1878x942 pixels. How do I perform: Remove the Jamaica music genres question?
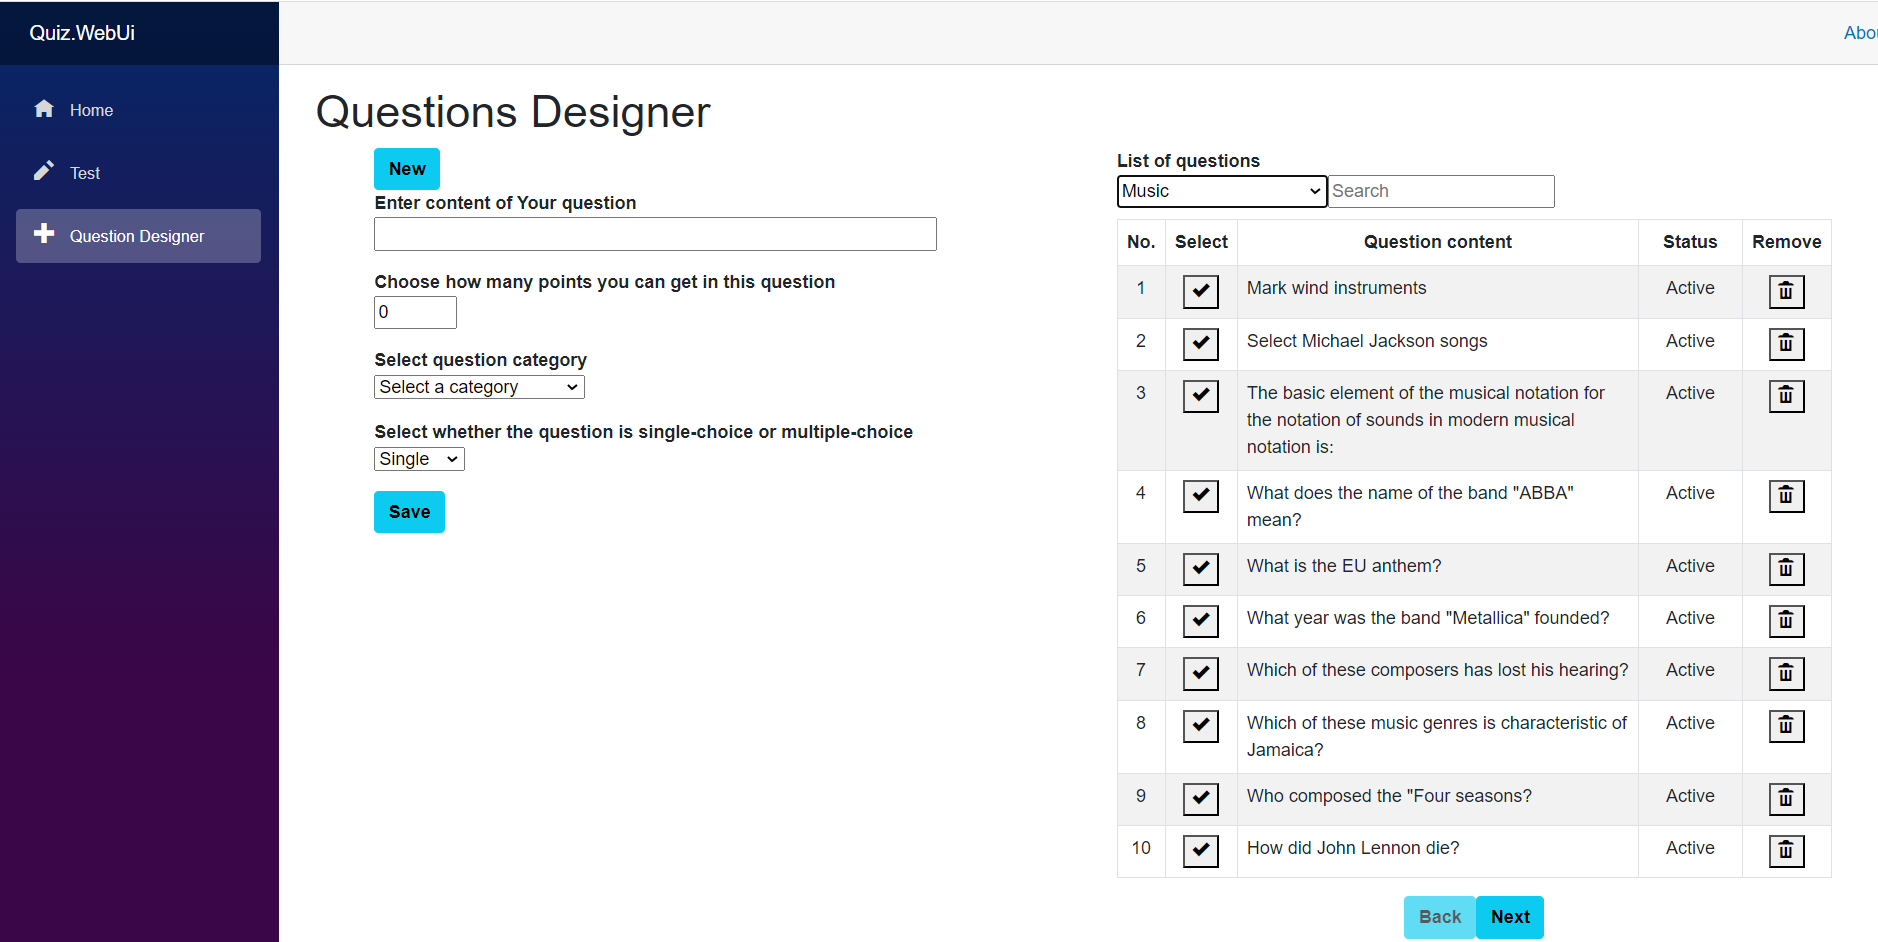(x=1786, y=726)
